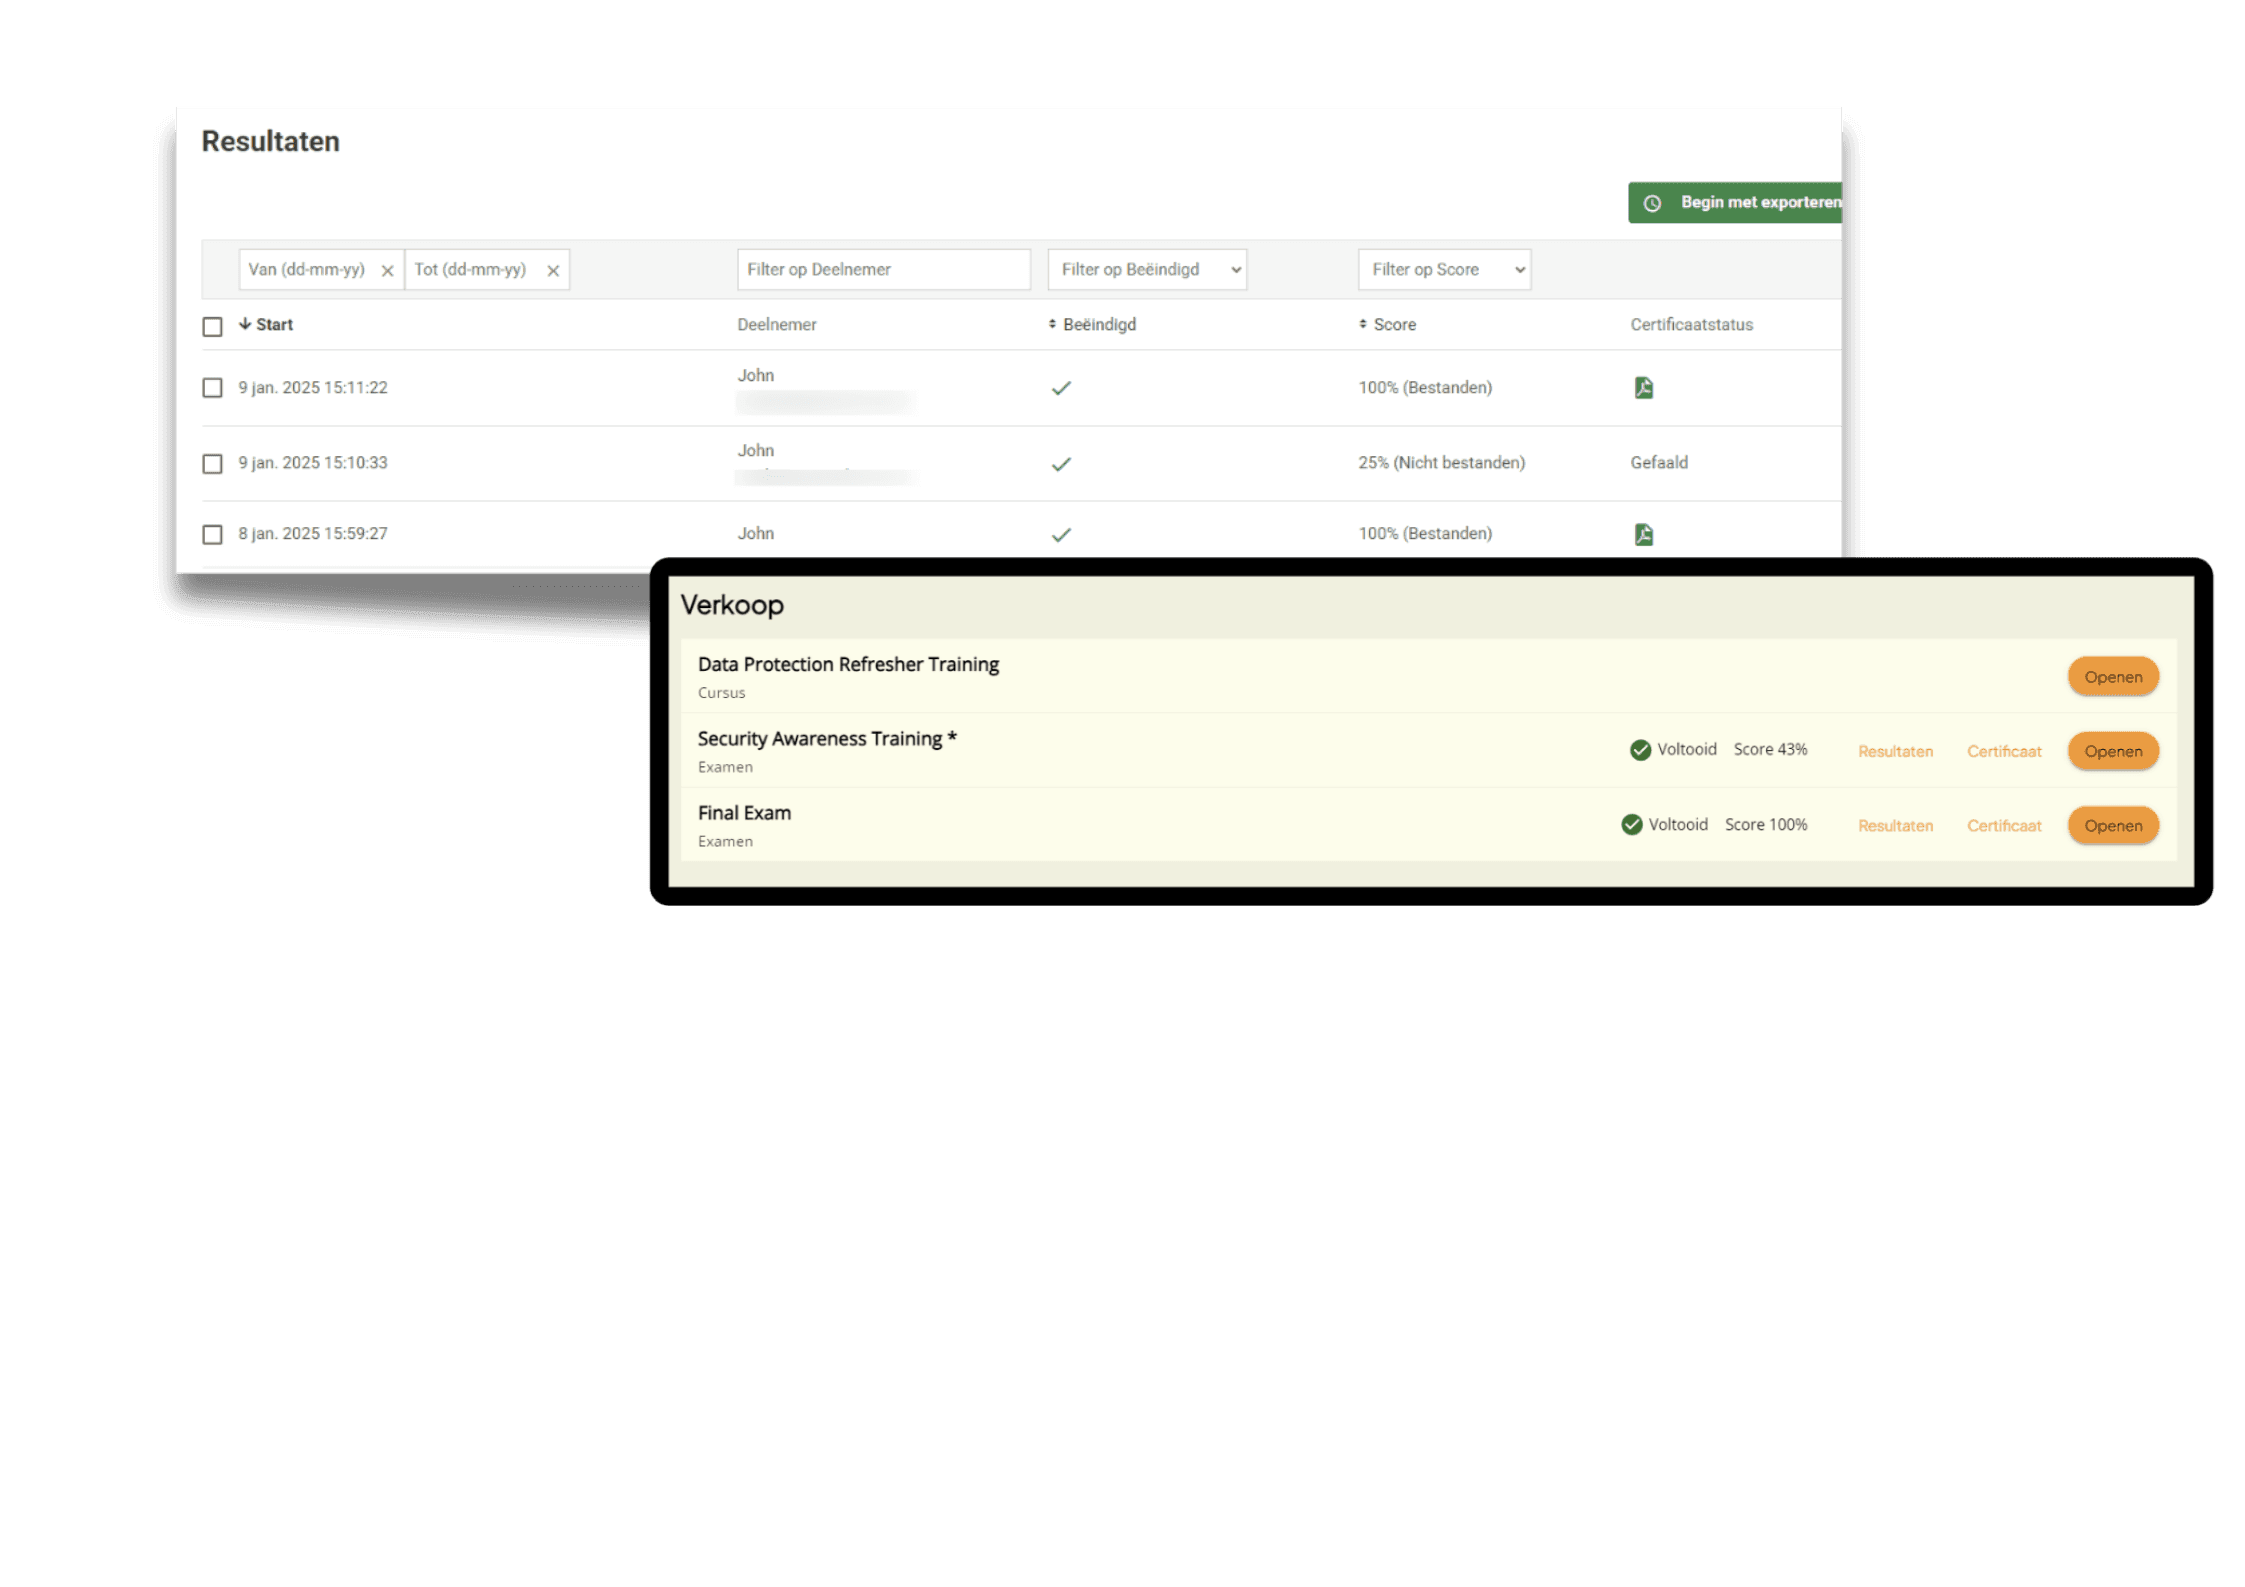View Resultaten for Security Awareness Training
Viewport: 2245px width, 1587px height.
click(1895, 752)
